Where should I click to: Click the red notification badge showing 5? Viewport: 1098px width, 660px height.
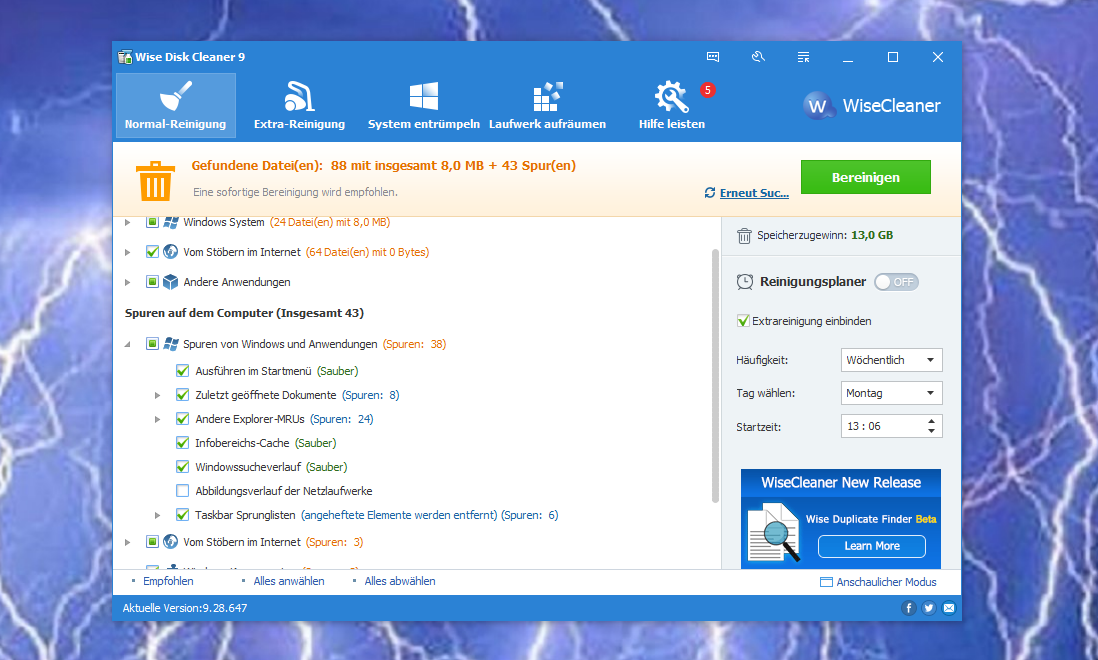(x=708, y=90)
